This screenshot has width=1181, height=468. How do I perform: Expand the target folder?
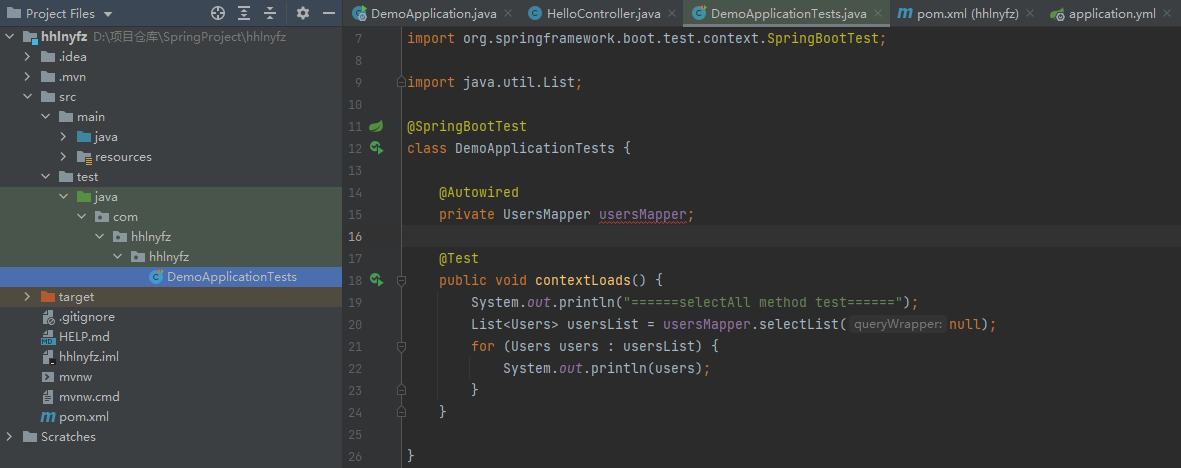[28, 297]
